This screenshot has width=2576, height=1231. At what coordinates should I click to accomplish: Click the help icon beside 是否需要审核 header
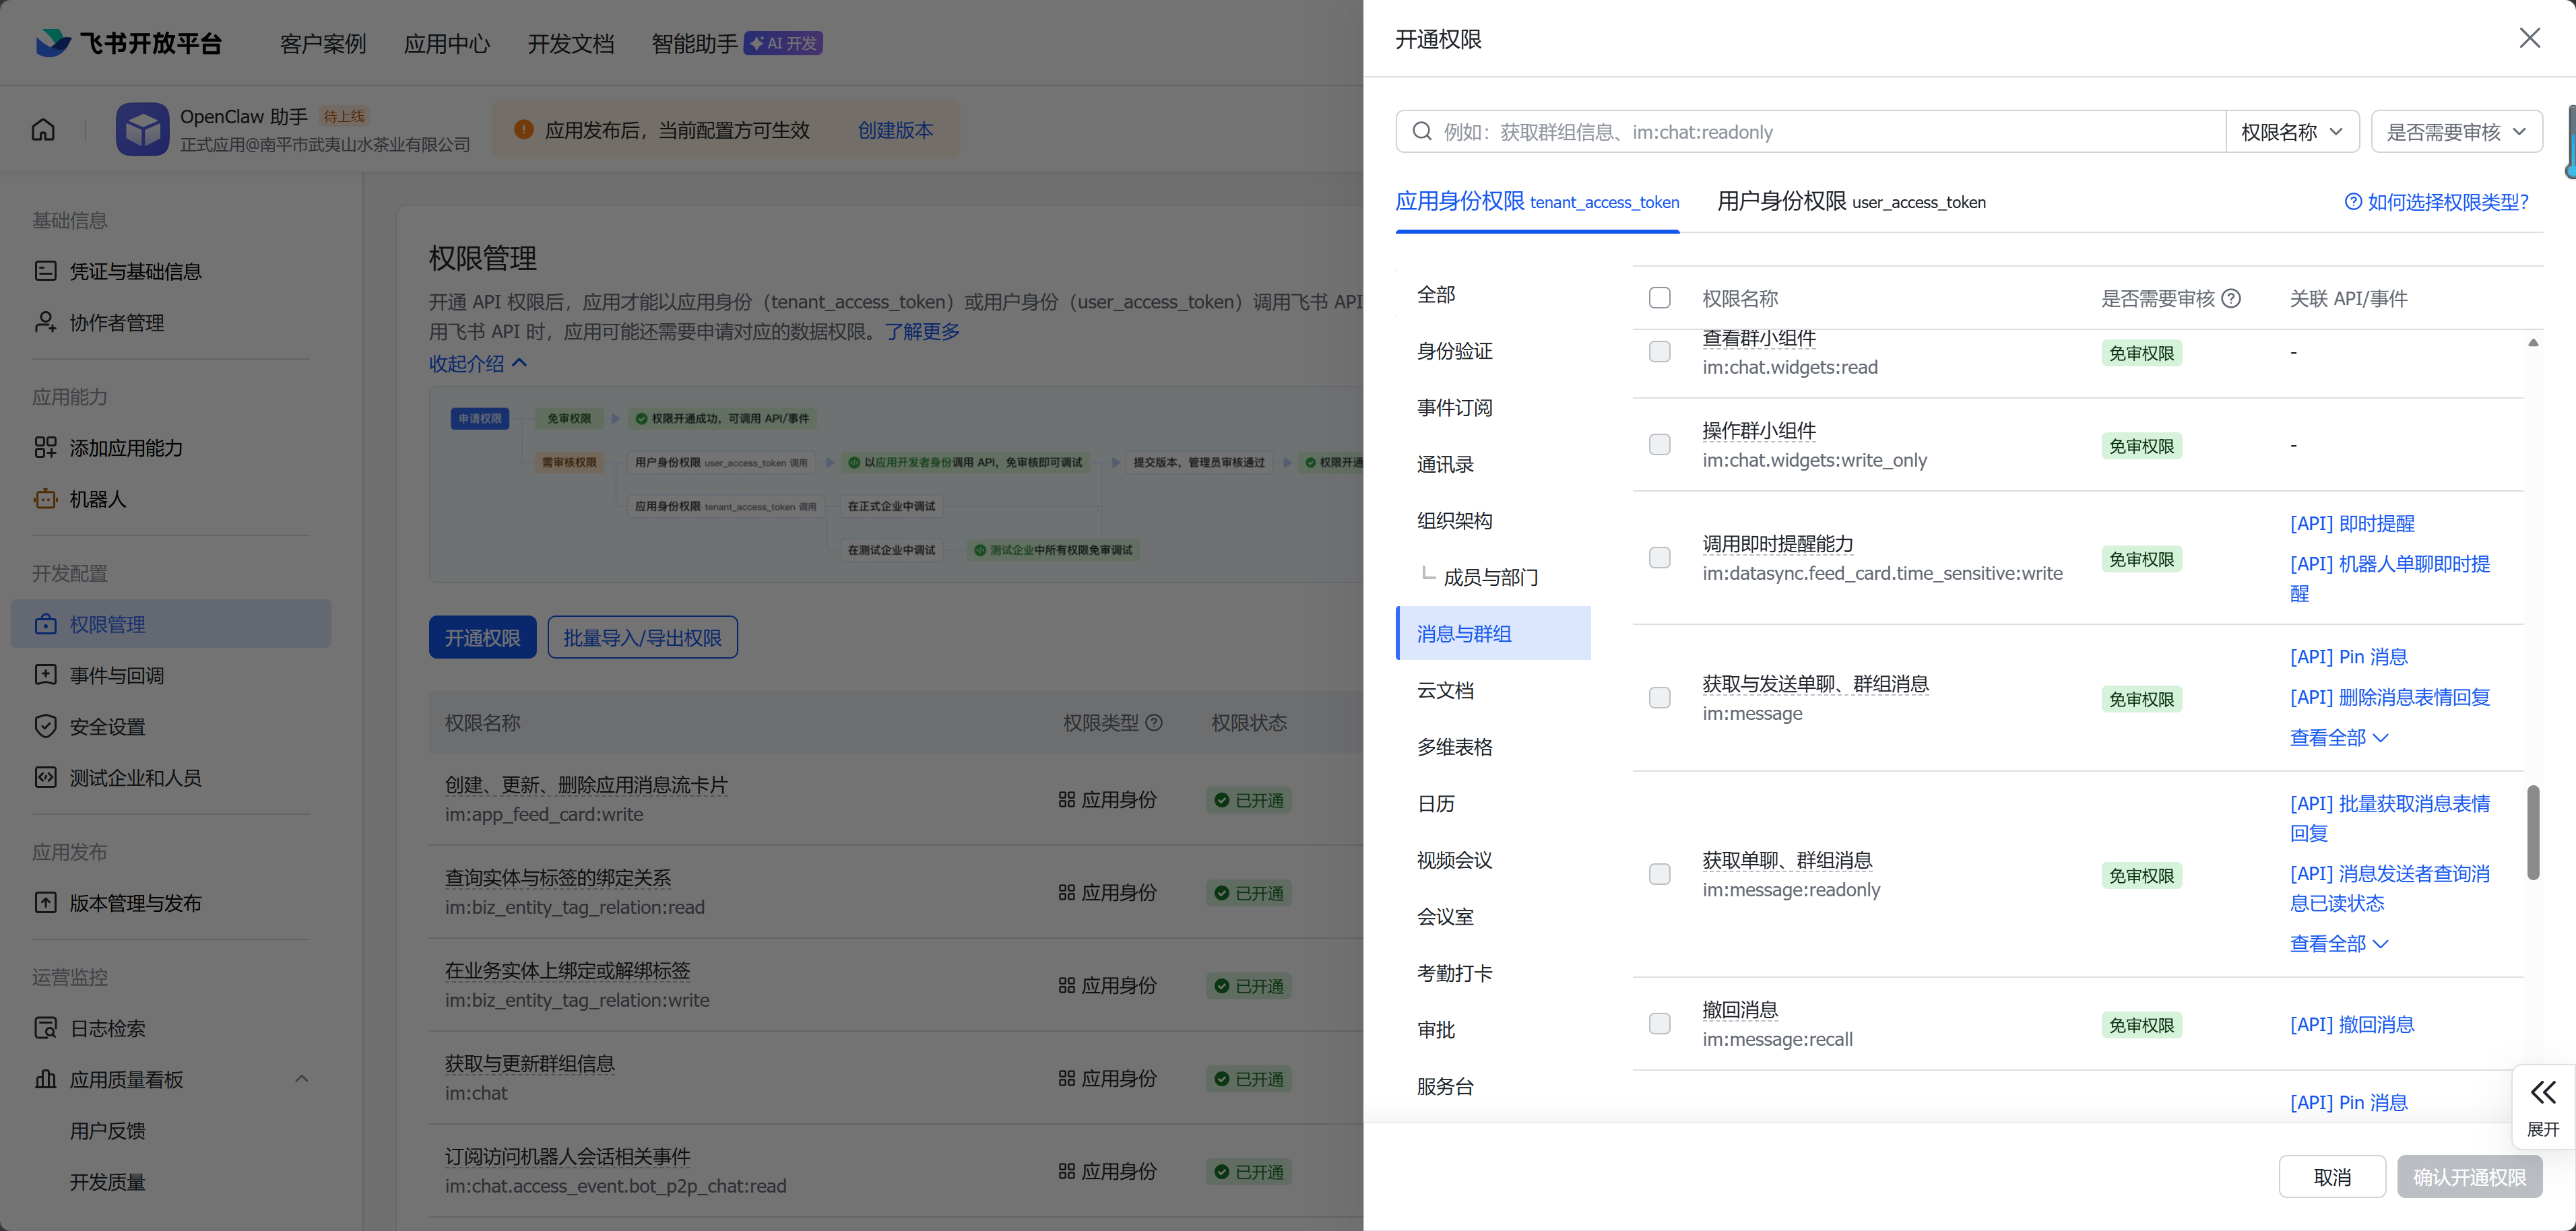(2231, 298)
